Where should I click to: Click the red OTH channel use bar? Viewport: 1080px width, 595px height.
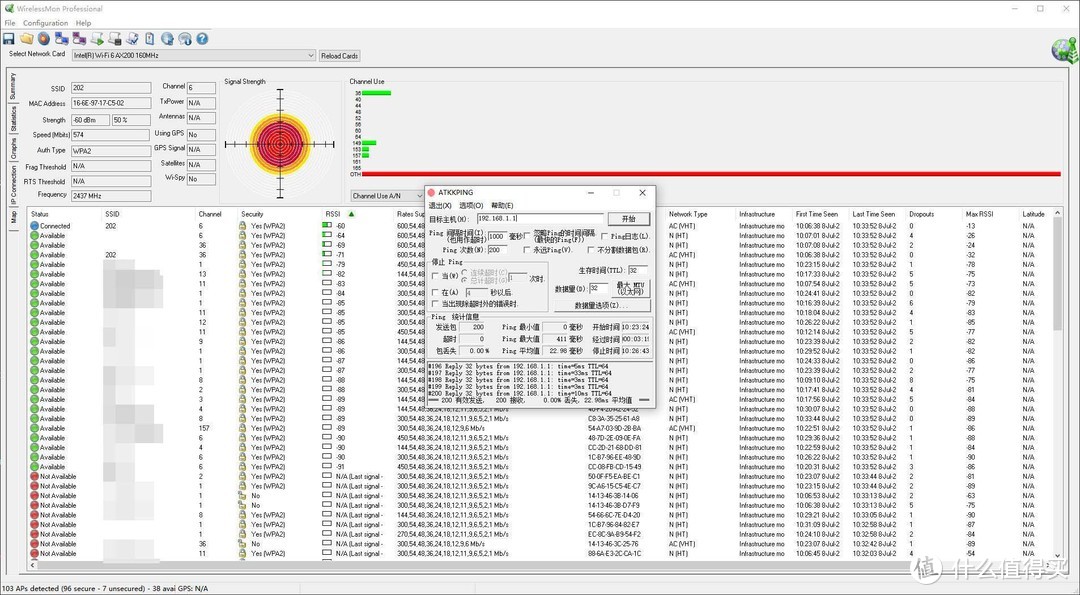pos(711,174)
